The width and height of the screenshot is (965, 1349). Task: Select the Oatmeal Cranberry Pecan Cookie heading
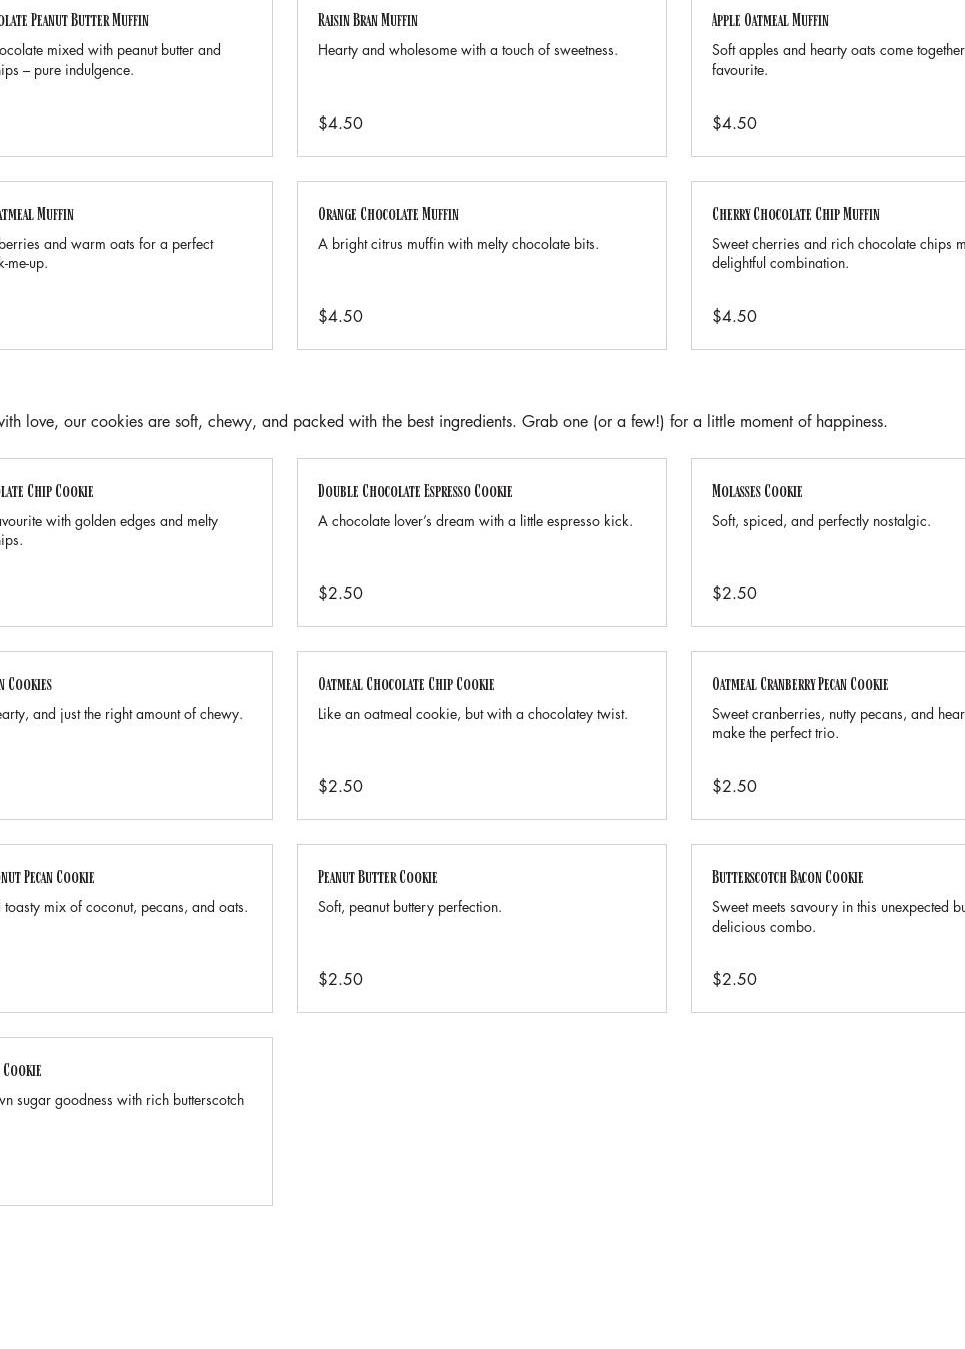pos(800,684)
